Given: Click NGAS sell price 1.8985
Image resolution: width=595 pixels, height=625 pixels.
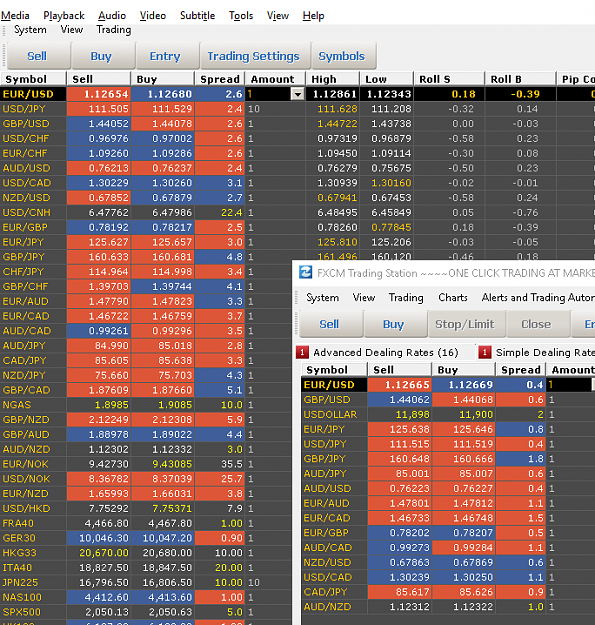Looking at the screenshot, I should pyautogui.click(x=98, y=405).
